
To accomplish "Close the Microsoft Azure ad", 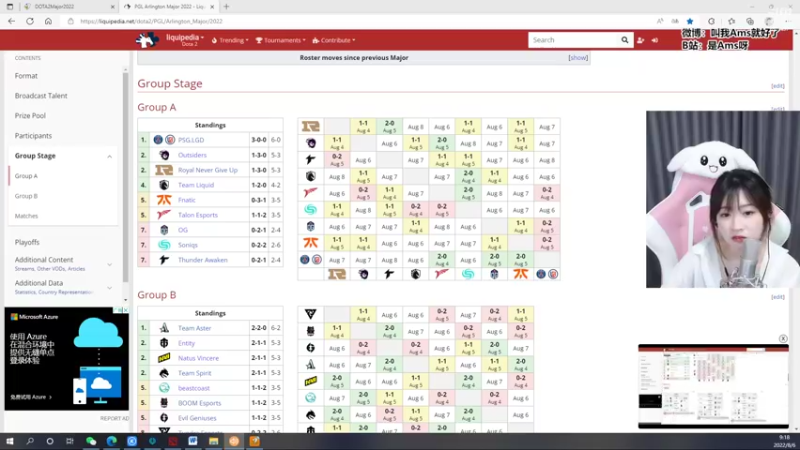I will (126, 310).
